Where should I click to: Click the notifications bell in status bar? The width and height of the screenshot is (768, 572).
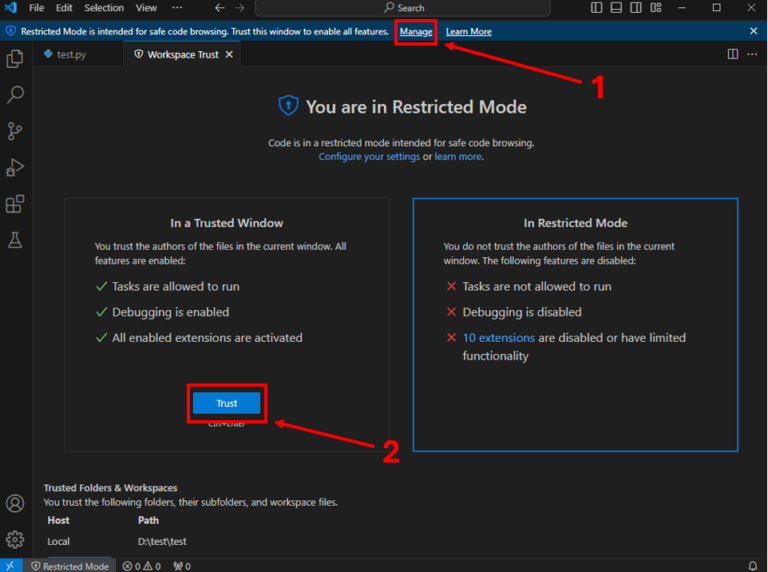pos(752,566)
